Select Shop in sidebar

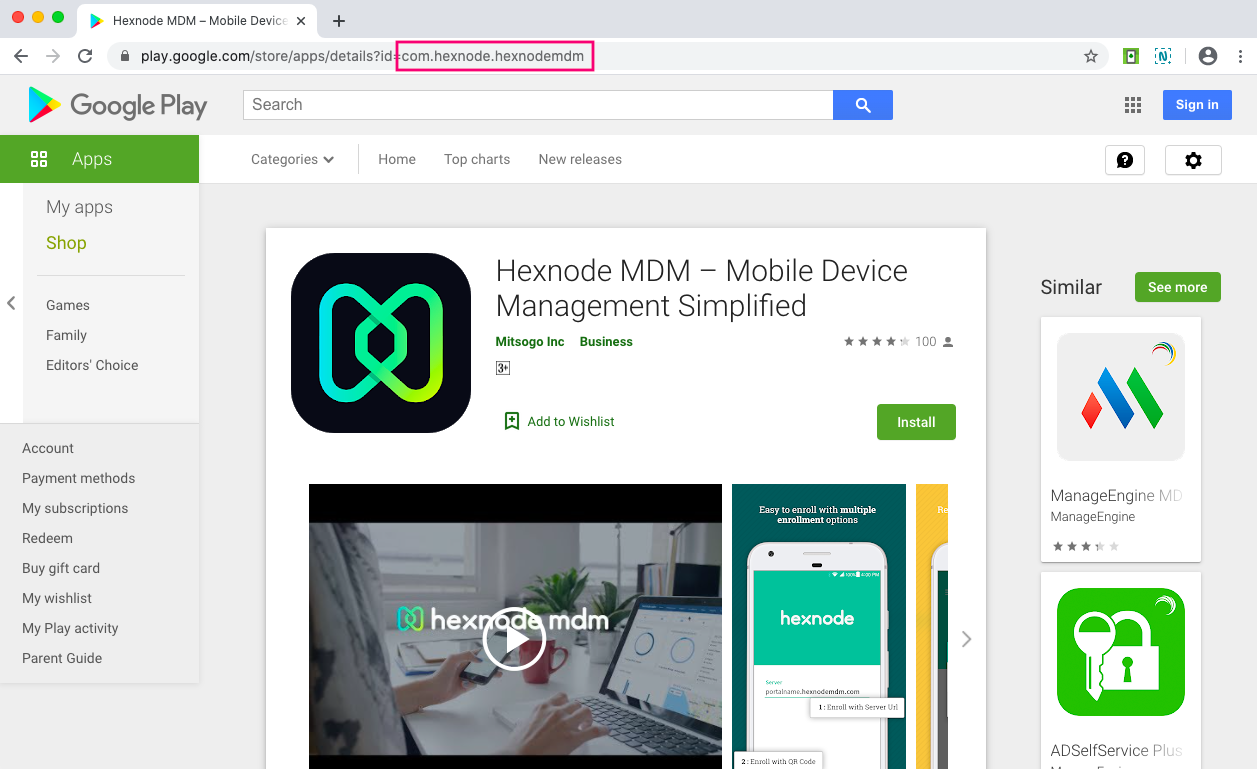66,243
